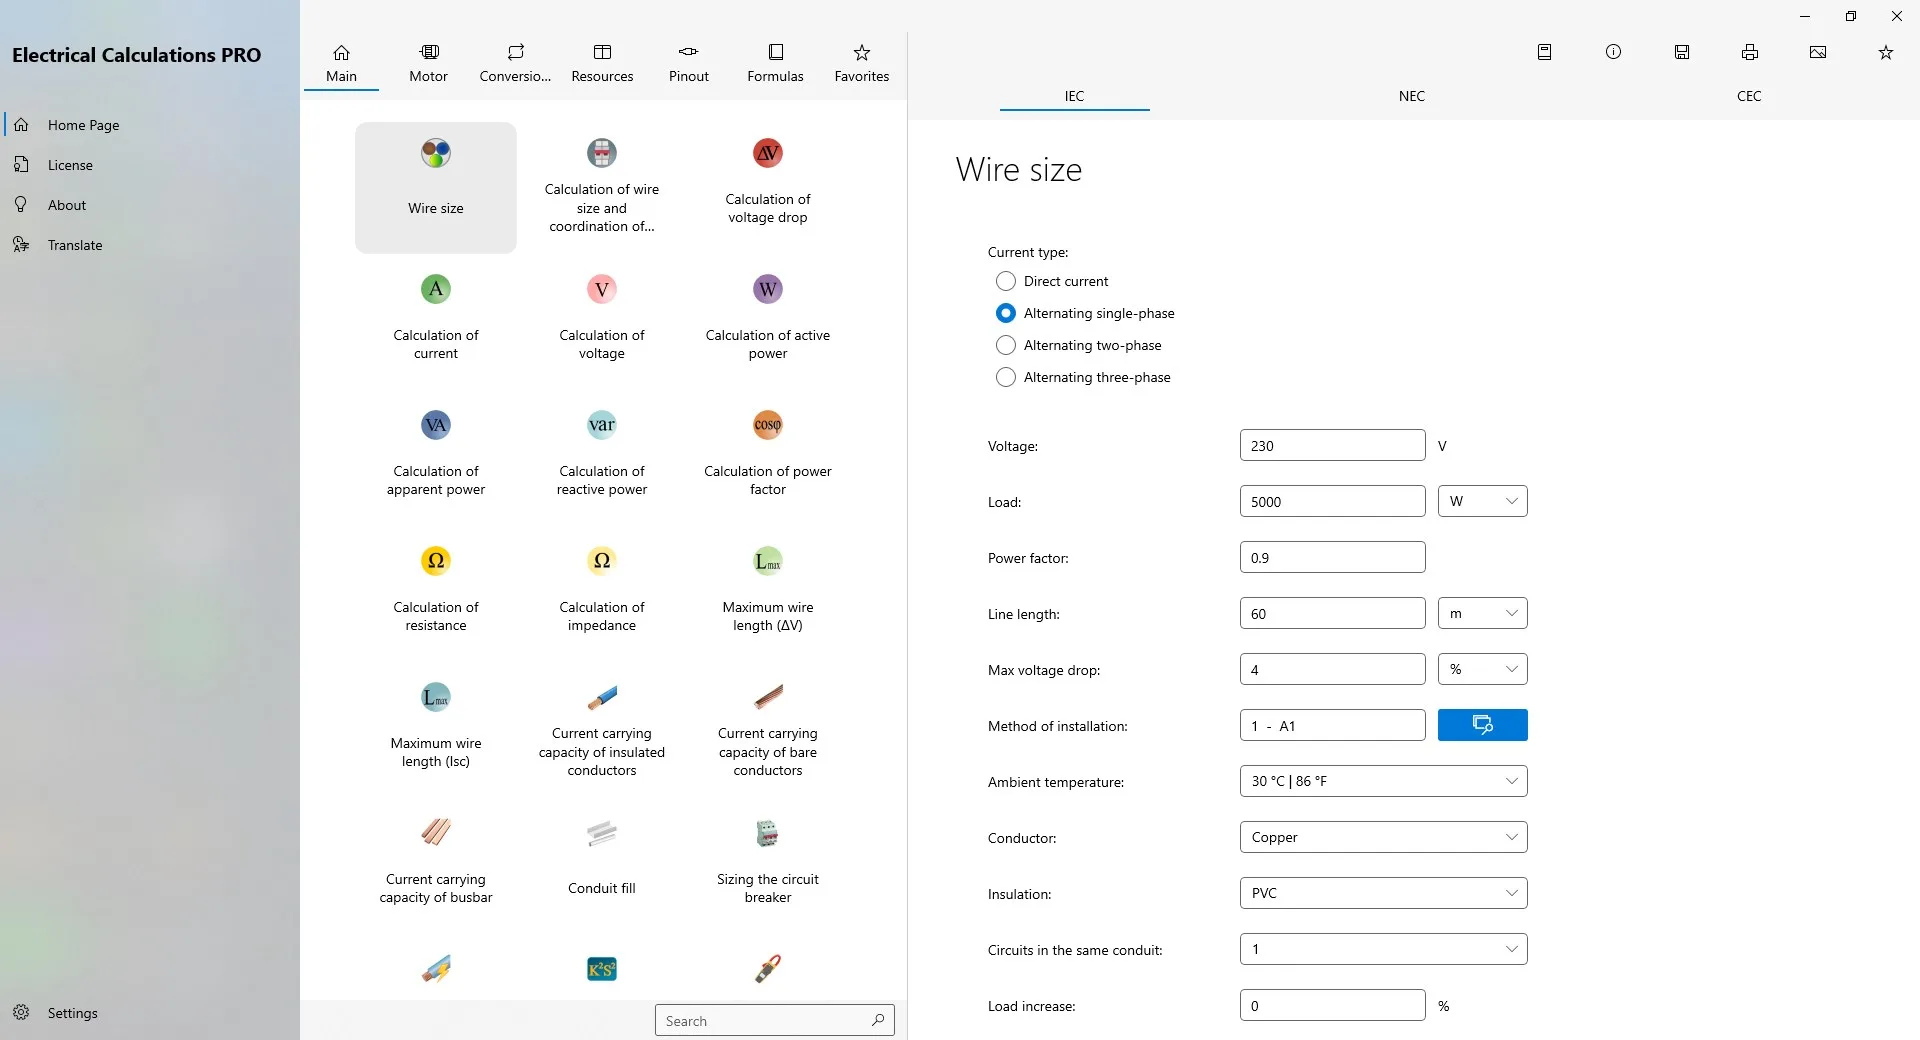Go to Home Page in sidebar
Viewport: 1920px width, 1040px height.
tap(150, 125)
